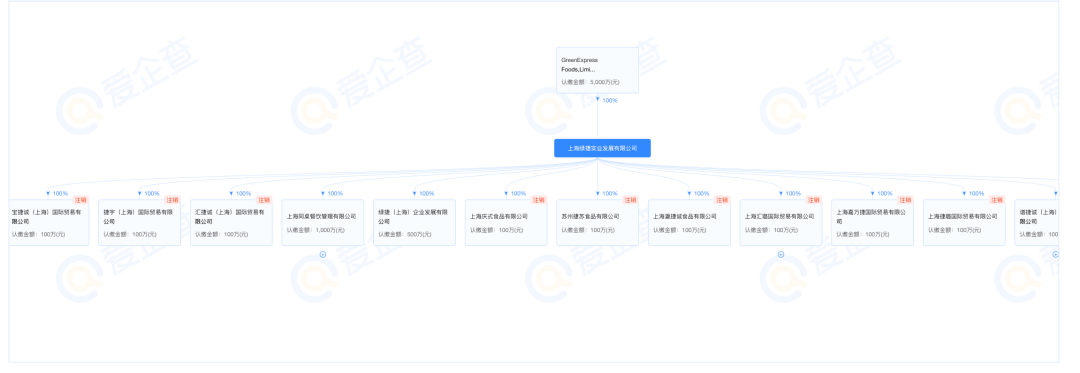Open the GreenExpress Foods parent node
1080x373 pixels.
click(597, 70)
